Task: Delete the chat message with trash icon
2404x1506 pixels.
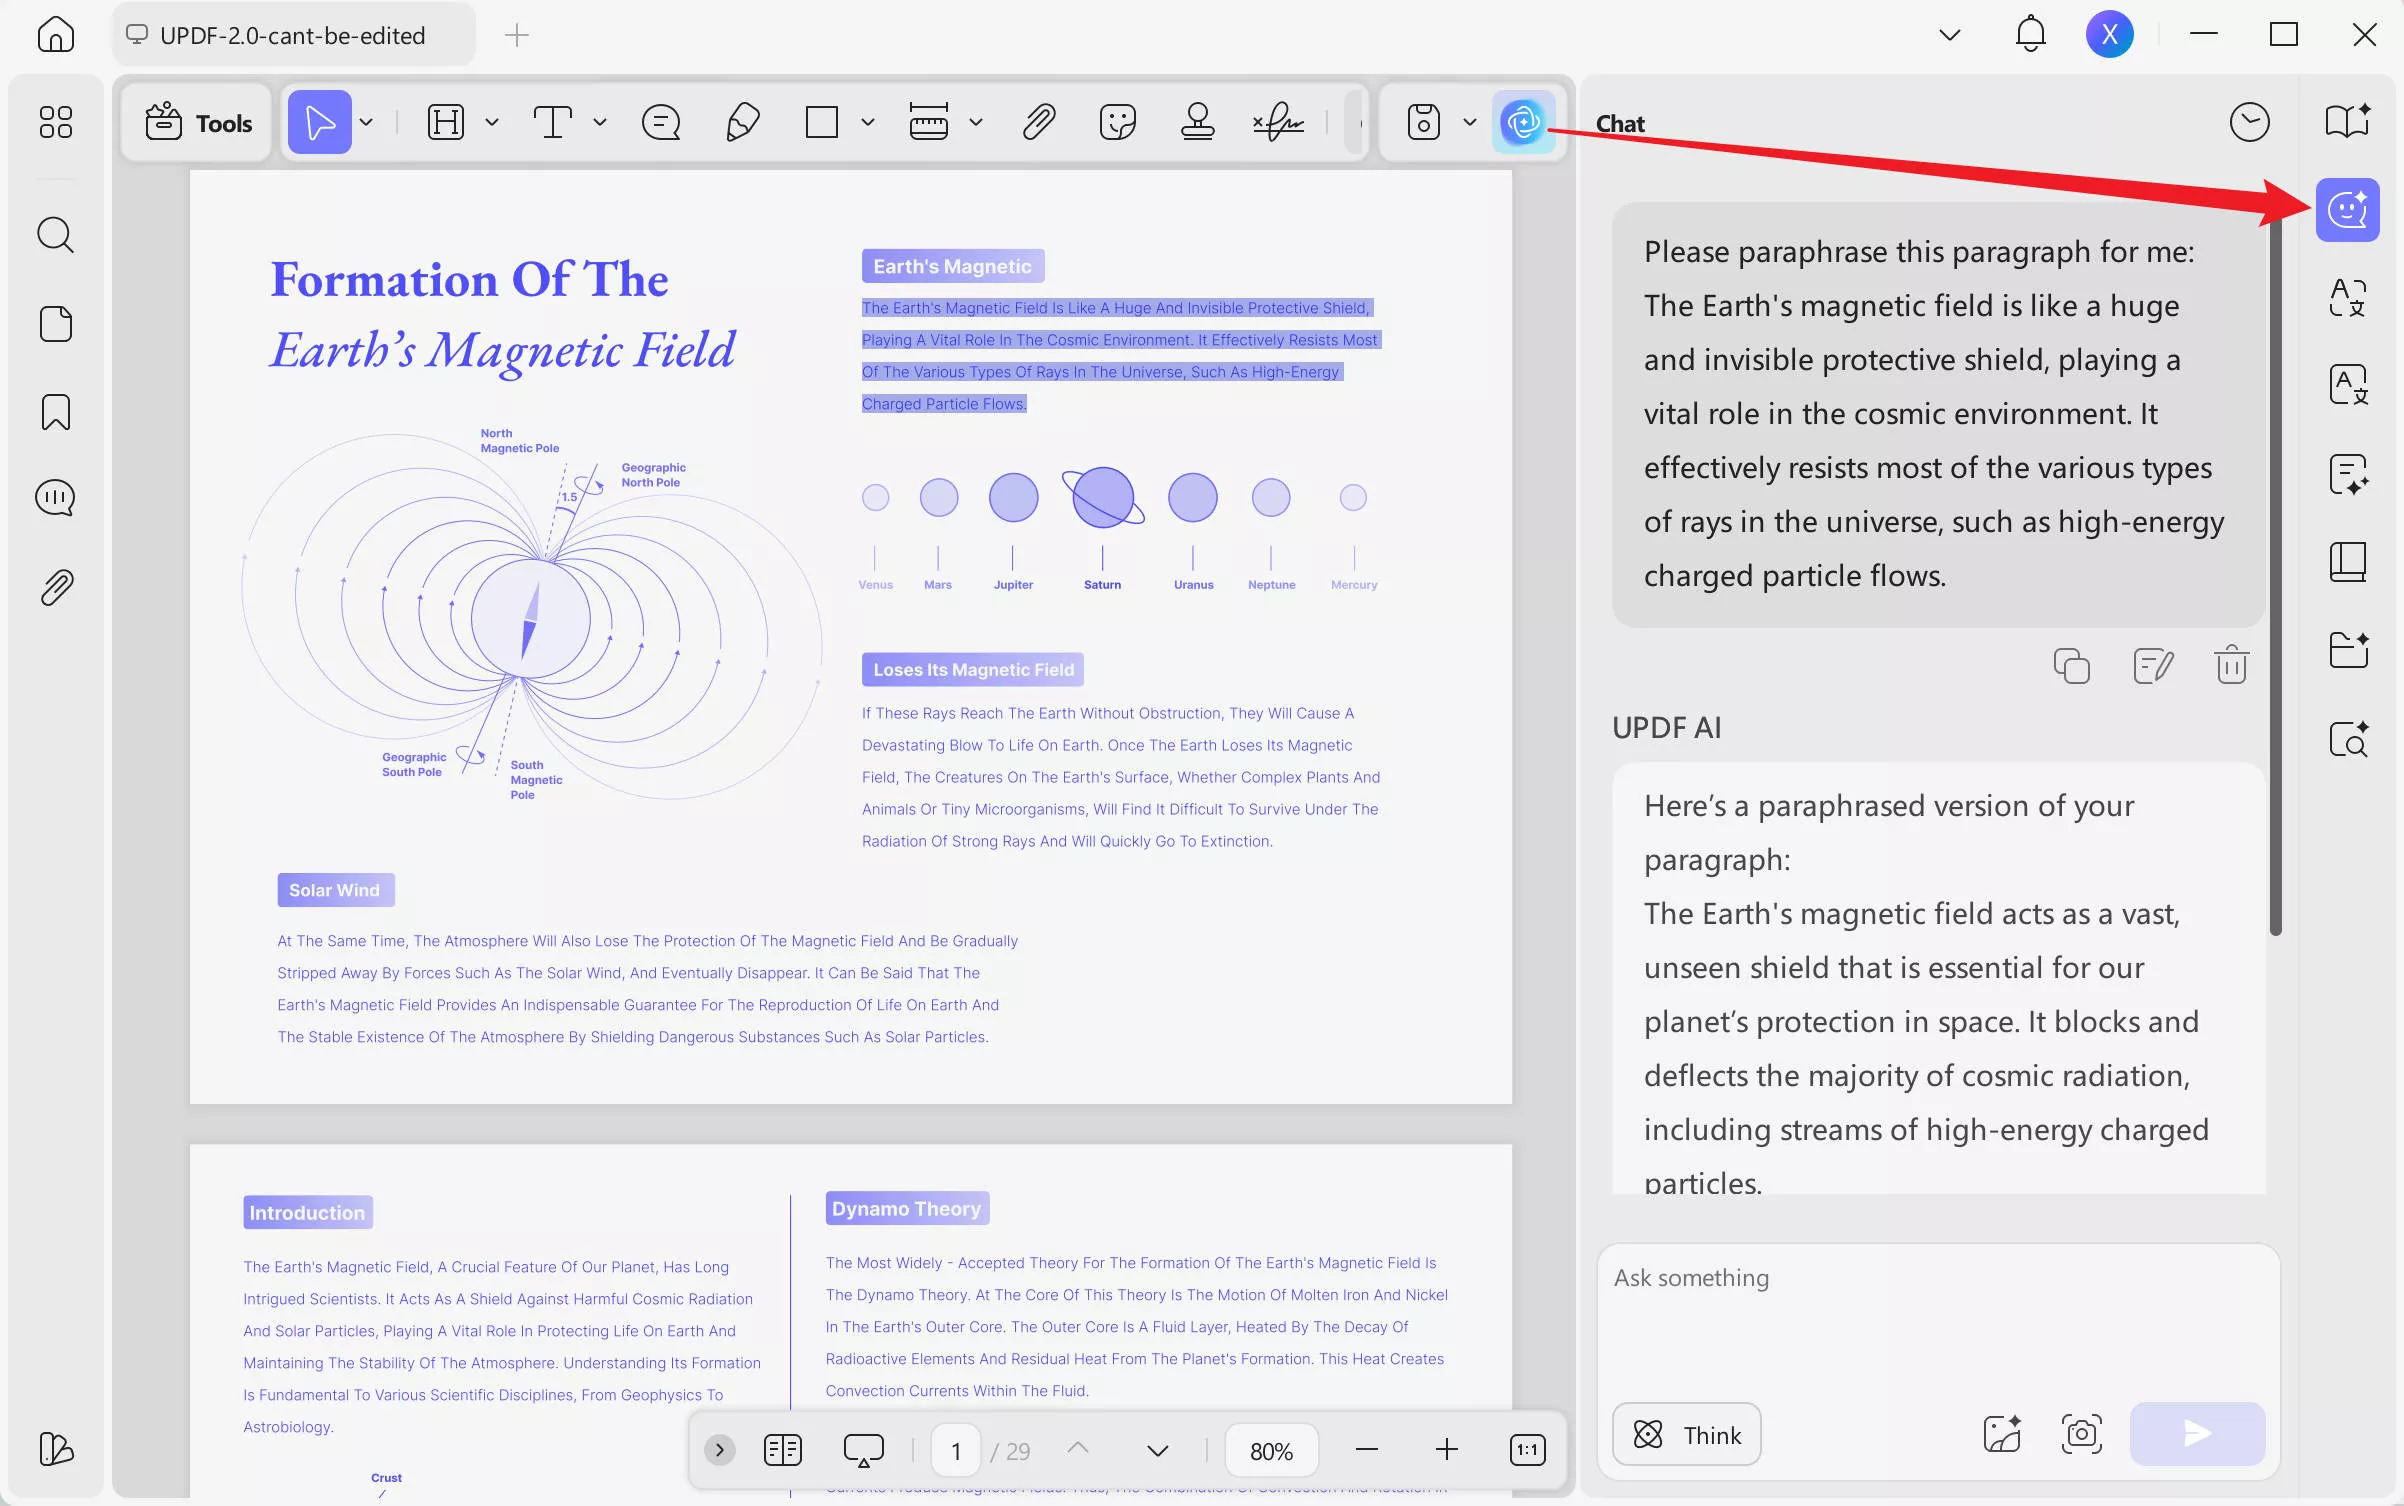Action: click(x=2231, y=665)
